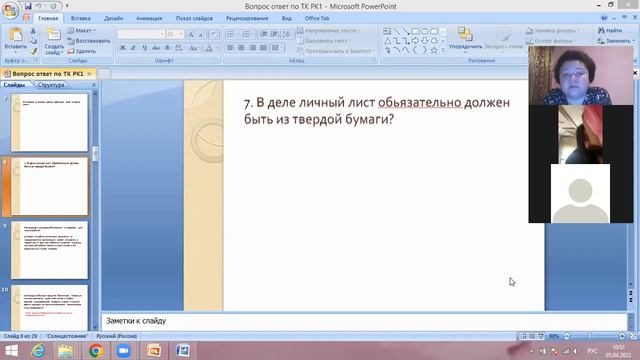Image resolution: width=640 pixels, height=360 pixels.
Task: Click the Русский (Россия) language status entry
Action: pos(117,336)
